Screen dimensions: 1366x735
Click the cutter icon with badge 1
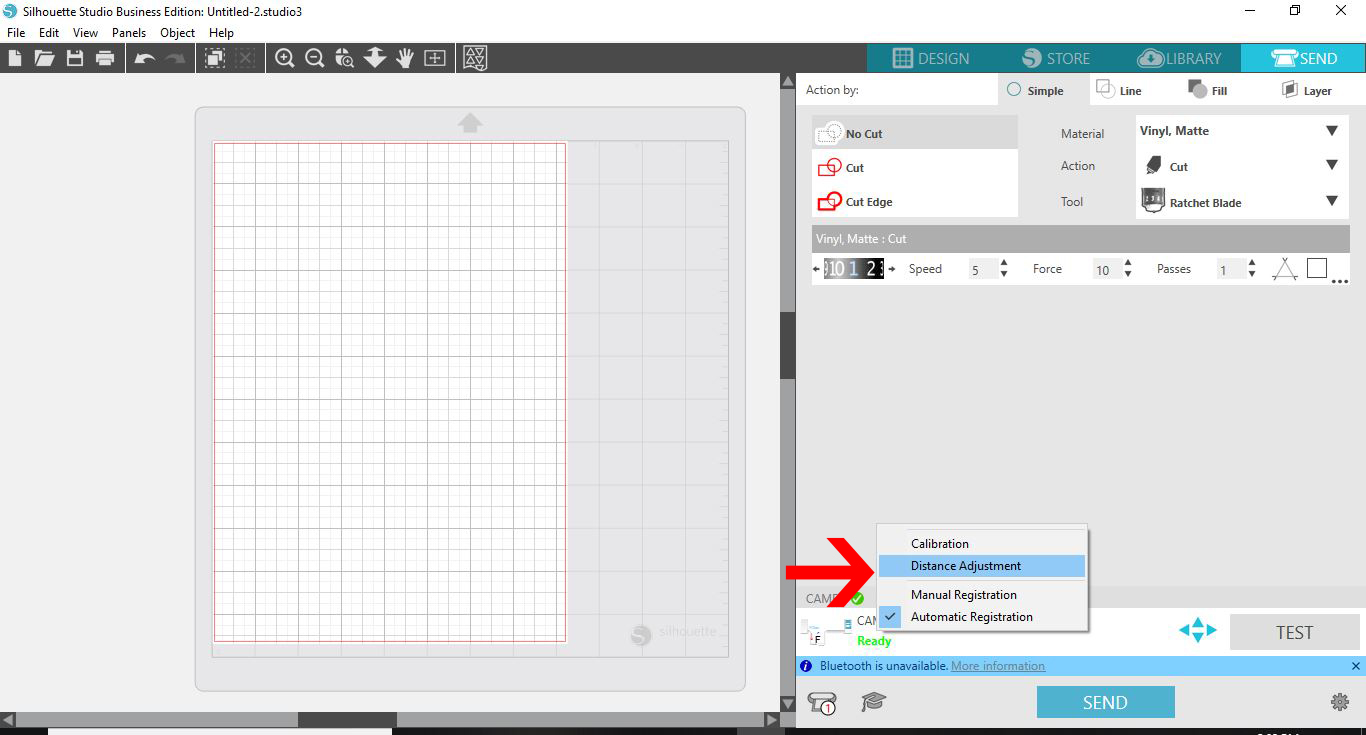tap(822, 702)
